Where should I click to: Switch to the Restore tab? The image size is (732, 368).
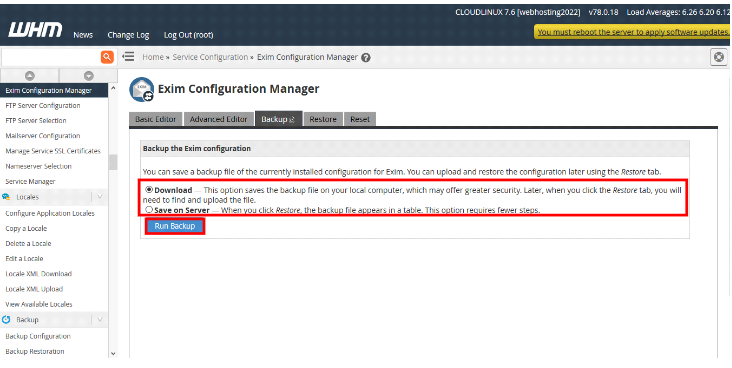(x=323, y=119)
